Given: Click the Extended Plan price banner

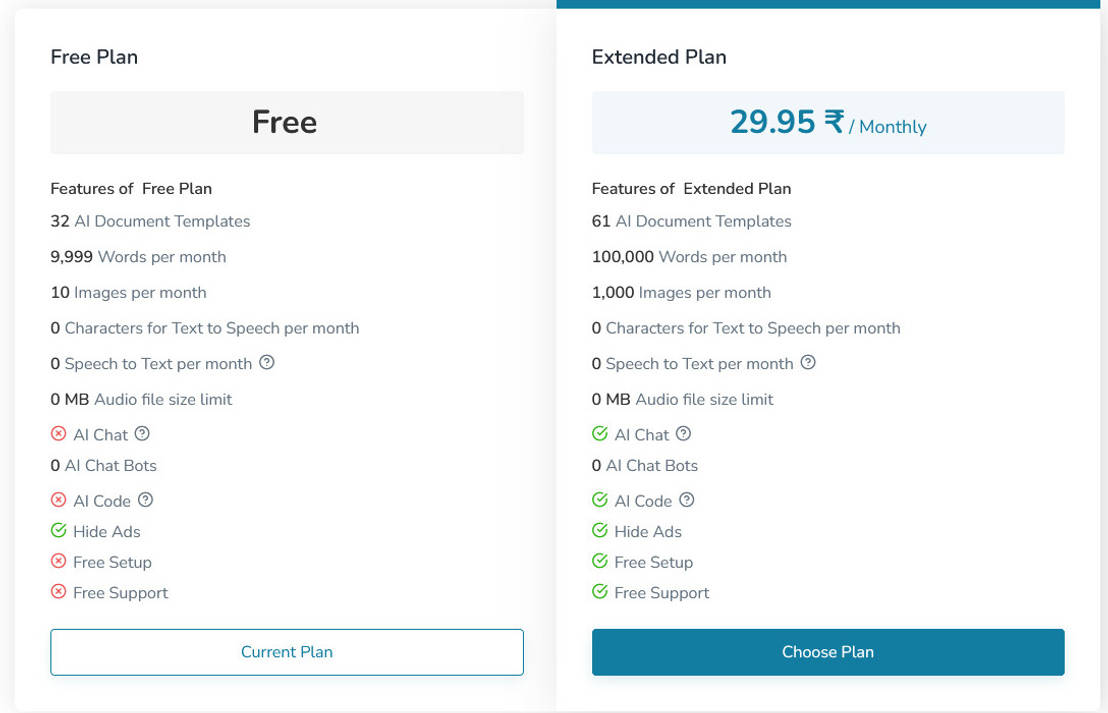Looking at the screenshot, I should pos(828,122).
